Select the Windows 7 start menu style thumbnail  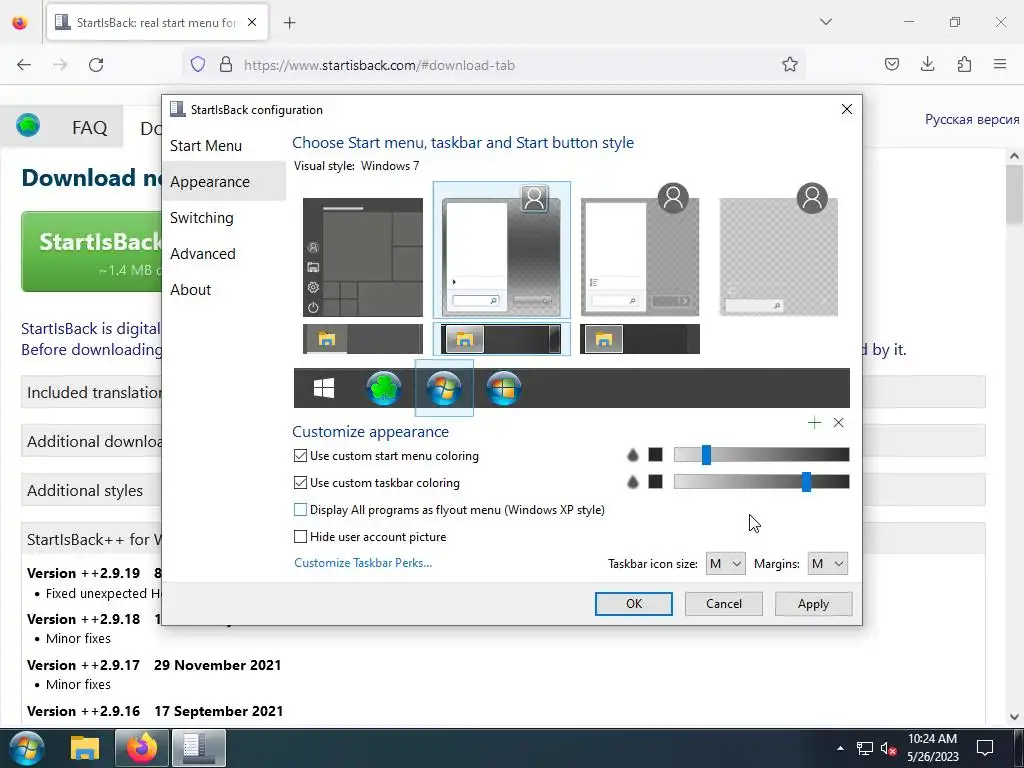point(502,251)
